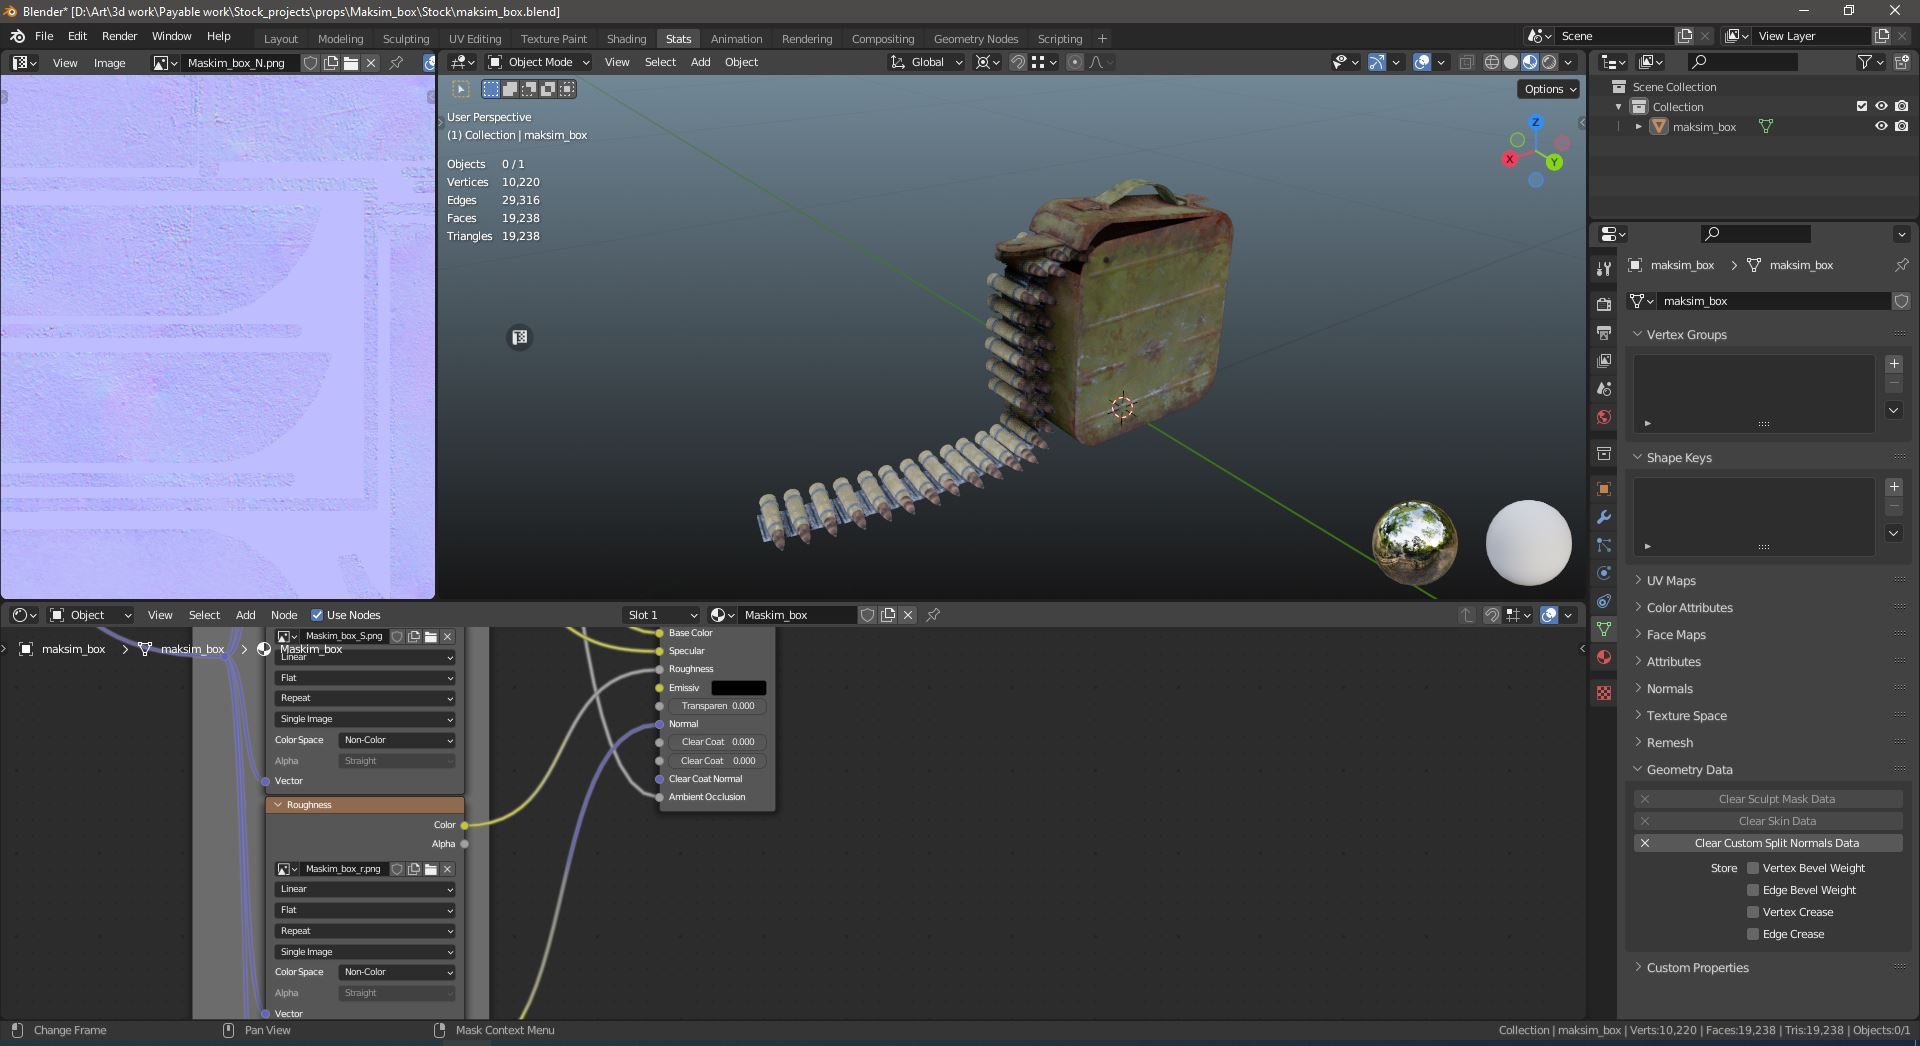Switch to Geometry Nodes workspace tab
Viewport: 1920px width, 1046px height.
tap(976, 39)
